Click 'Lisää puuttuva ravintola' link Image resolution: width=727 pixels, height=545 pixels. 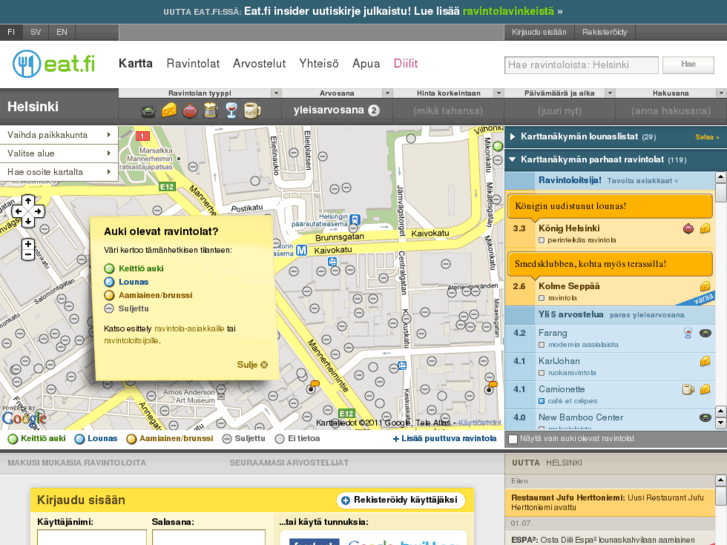tap(445, 439)
